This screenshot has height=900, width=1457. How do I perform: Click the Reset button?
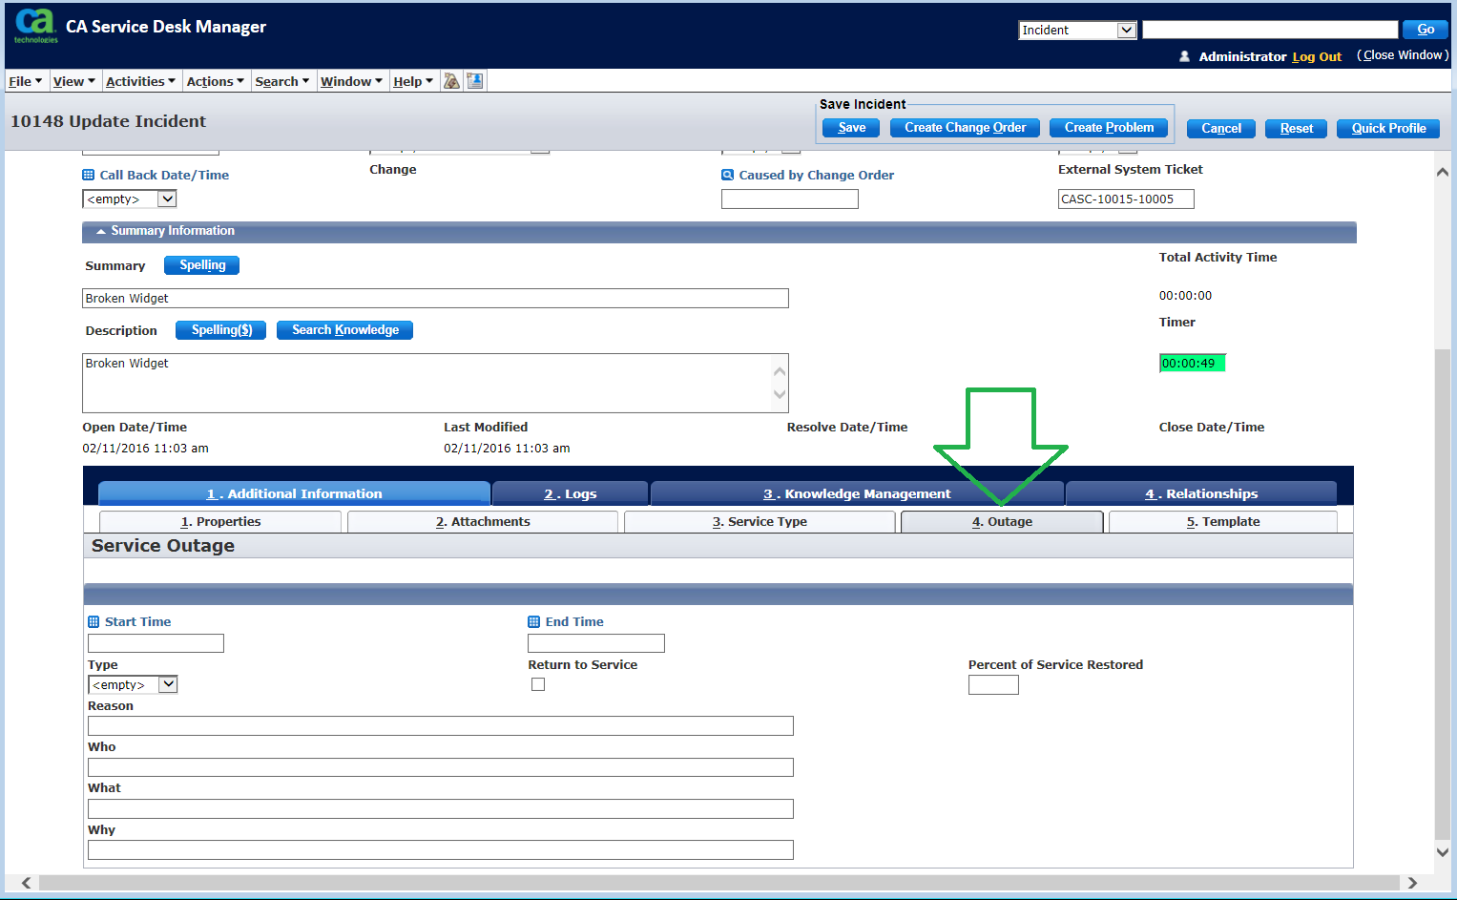1296,129
